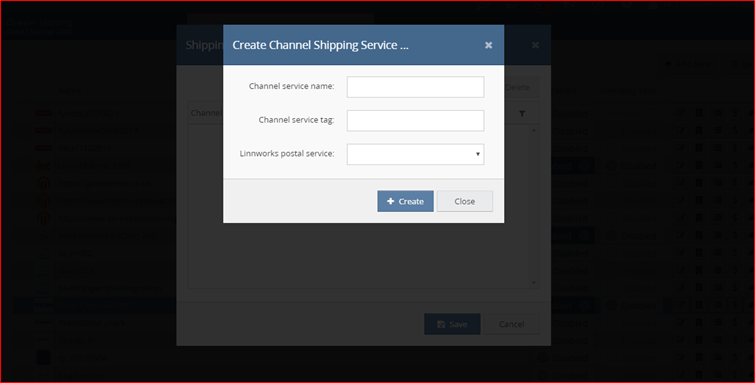Click the Close button in the dialog footer
755x383 pixels.
(464, 201)
